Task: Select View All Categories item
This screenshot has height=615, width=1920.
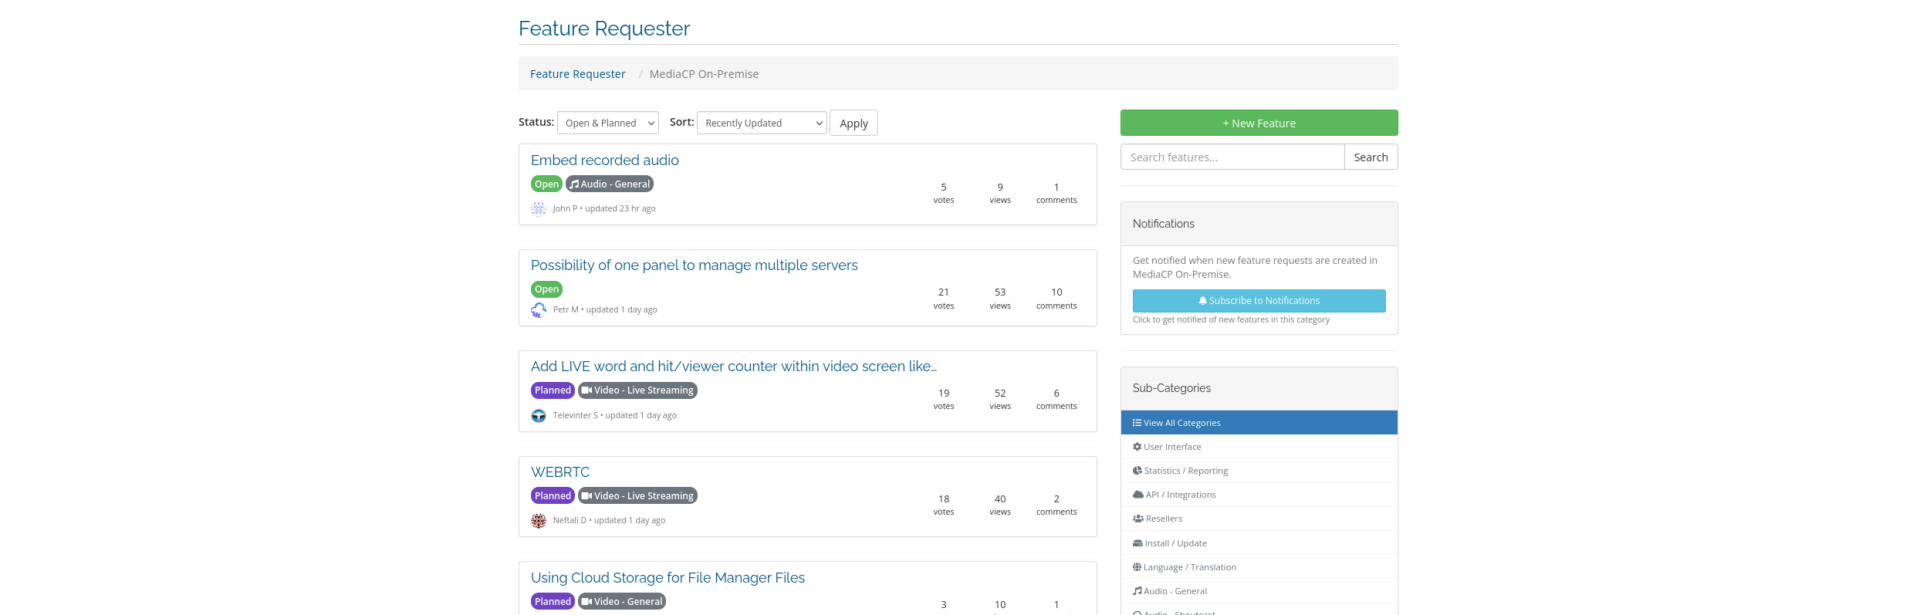Action: 1181,423
